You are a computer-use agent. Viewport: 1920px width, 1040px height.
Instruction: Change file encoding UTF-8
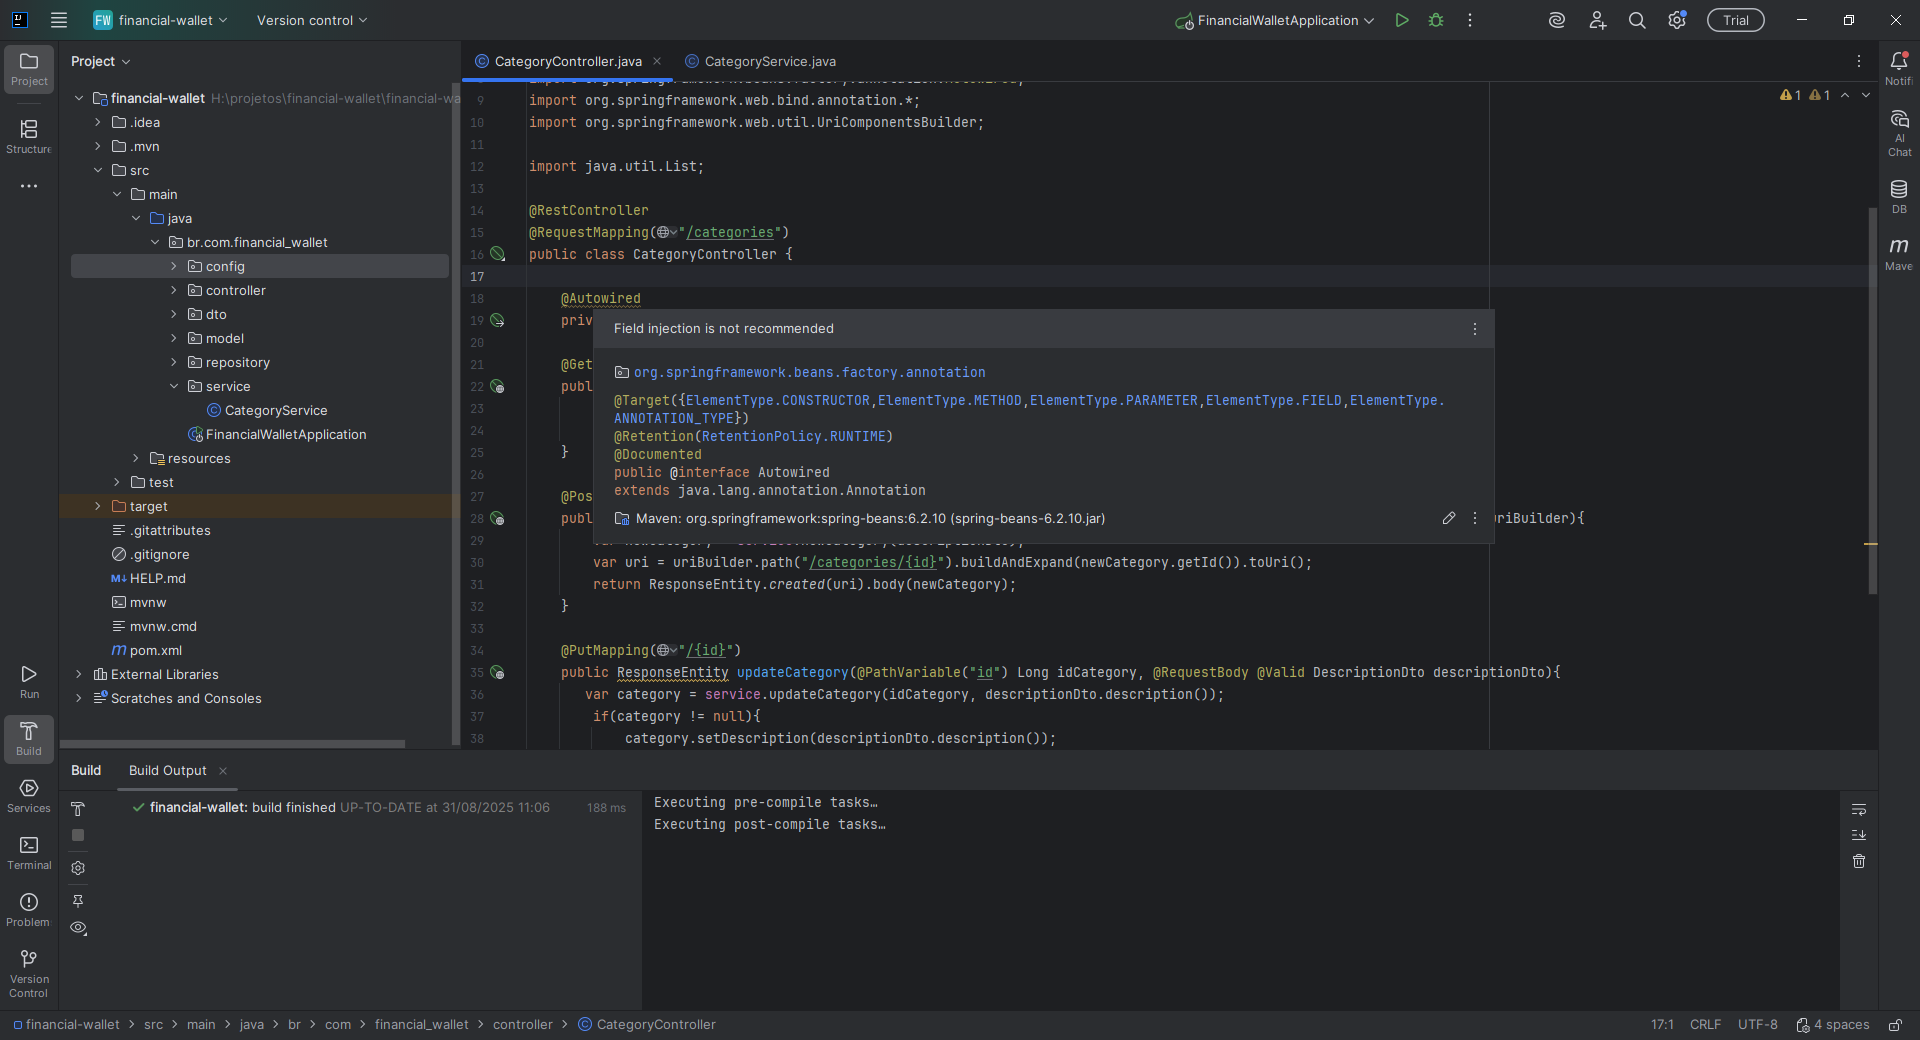(x=1758, y=1025)
